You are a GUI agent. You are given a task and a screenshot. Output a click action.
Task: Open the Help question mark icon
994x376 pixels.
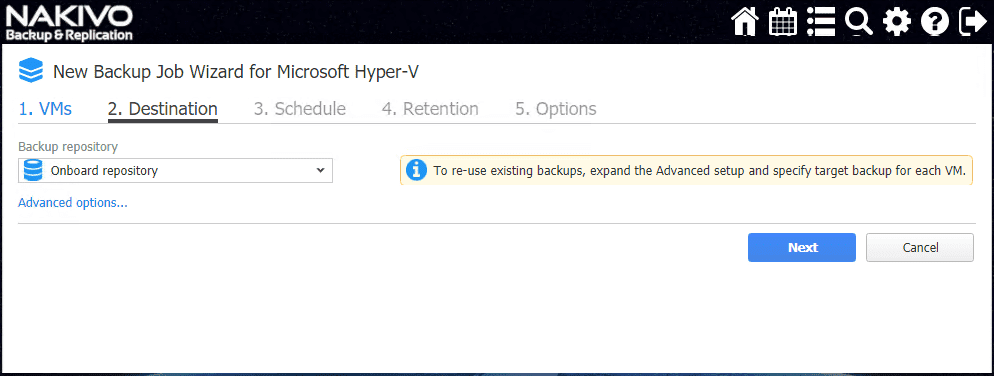coord(934,22)
